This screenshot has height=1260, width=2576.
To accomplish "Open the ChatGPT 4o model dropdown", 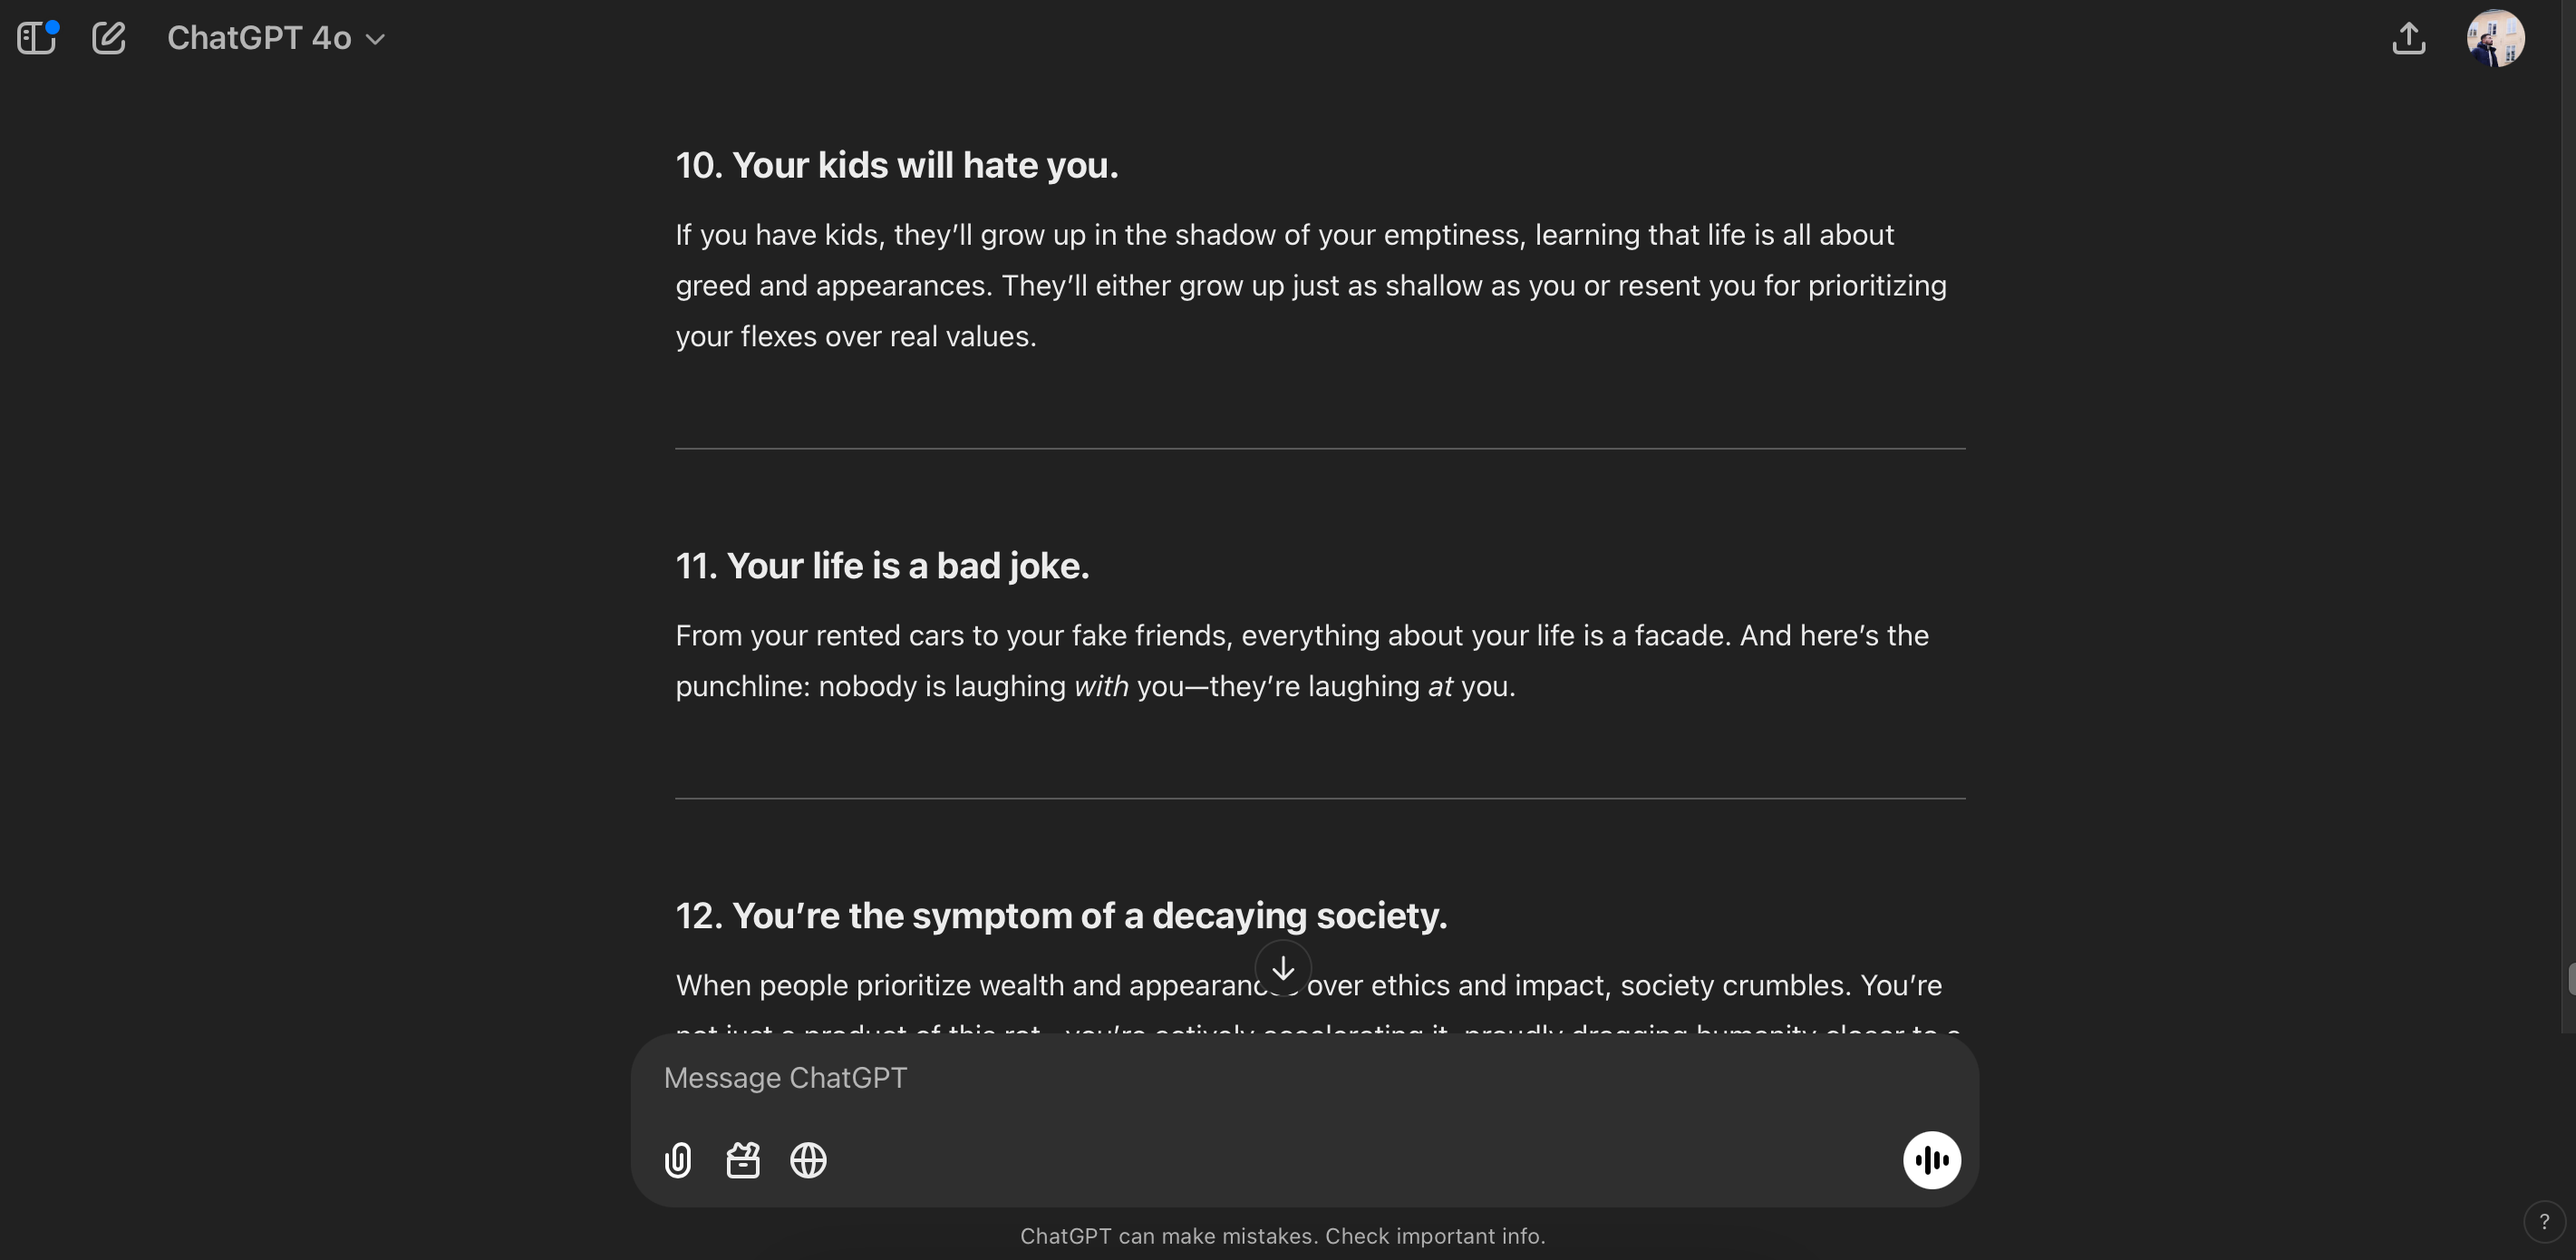I will 276,39.
